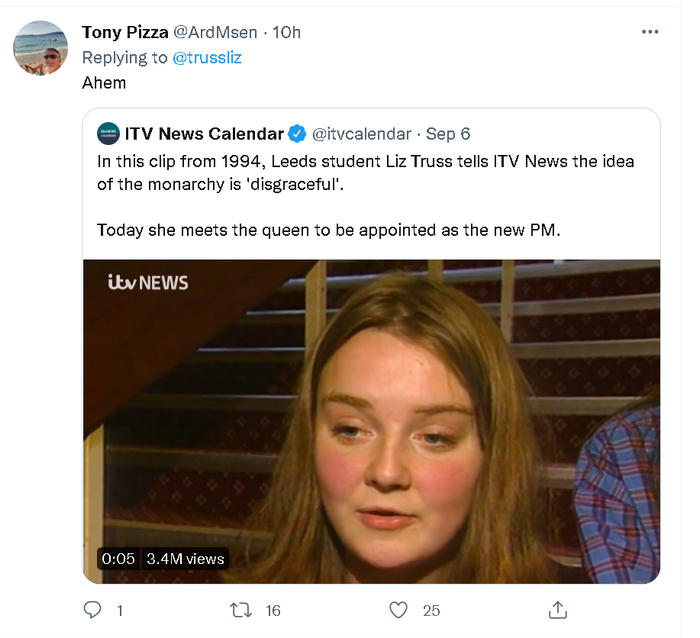Open the @ArdMsen handle
The width and height of the screenshot is (700, 638).
point(220,32)
